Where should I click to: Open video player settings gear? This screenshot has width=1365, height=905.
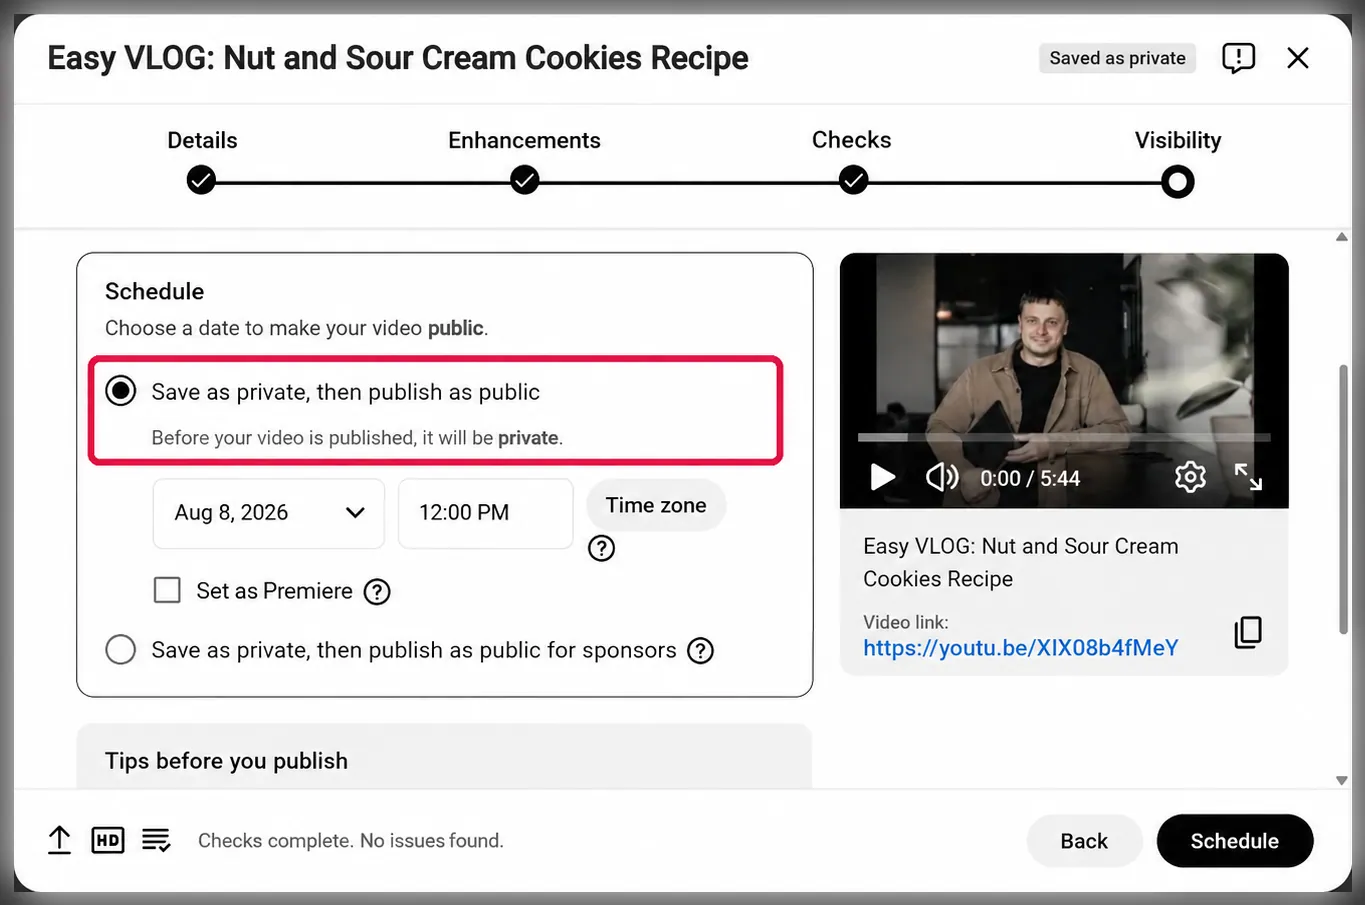[x=1190, y=477]
